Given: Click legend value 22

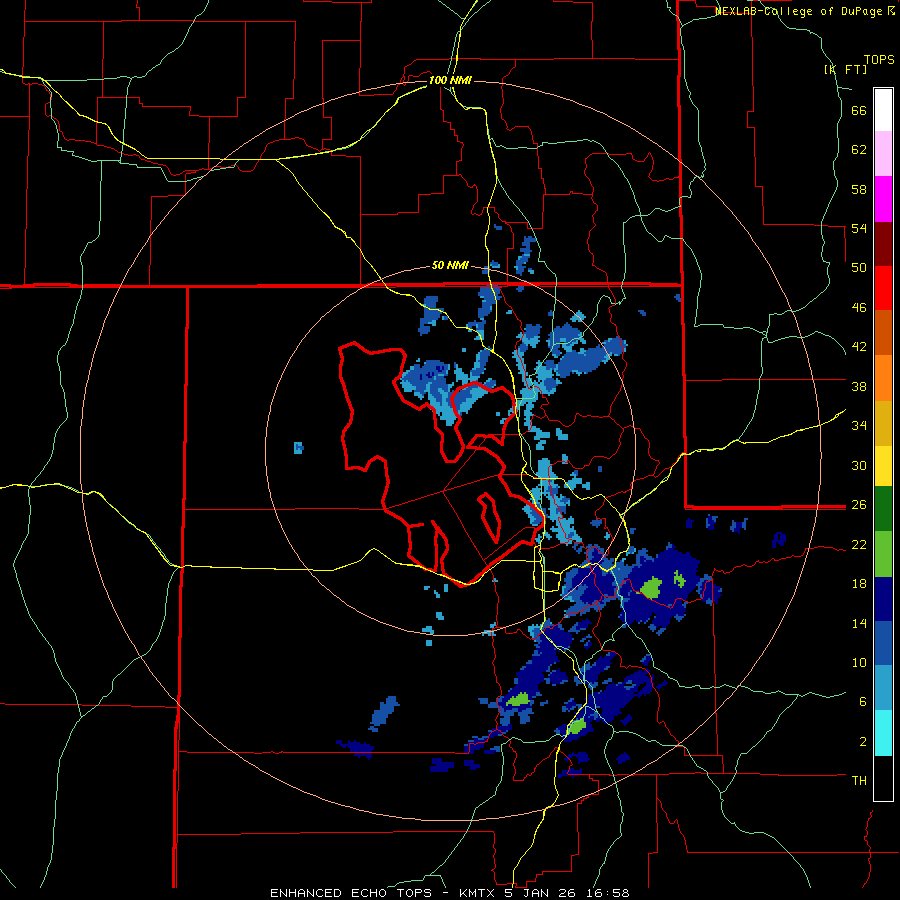Looking at the screenshot, I should point(859,545).
